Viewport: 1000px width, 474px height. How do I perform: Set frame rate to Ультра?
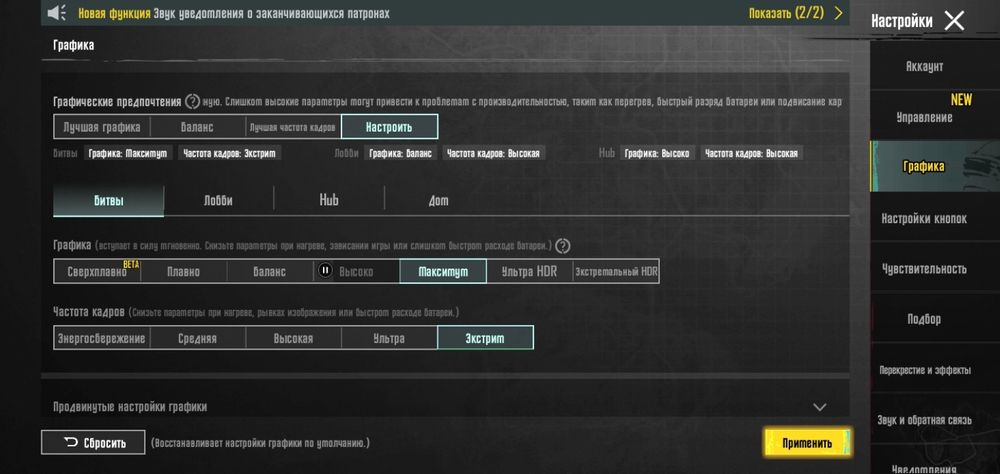389,338
